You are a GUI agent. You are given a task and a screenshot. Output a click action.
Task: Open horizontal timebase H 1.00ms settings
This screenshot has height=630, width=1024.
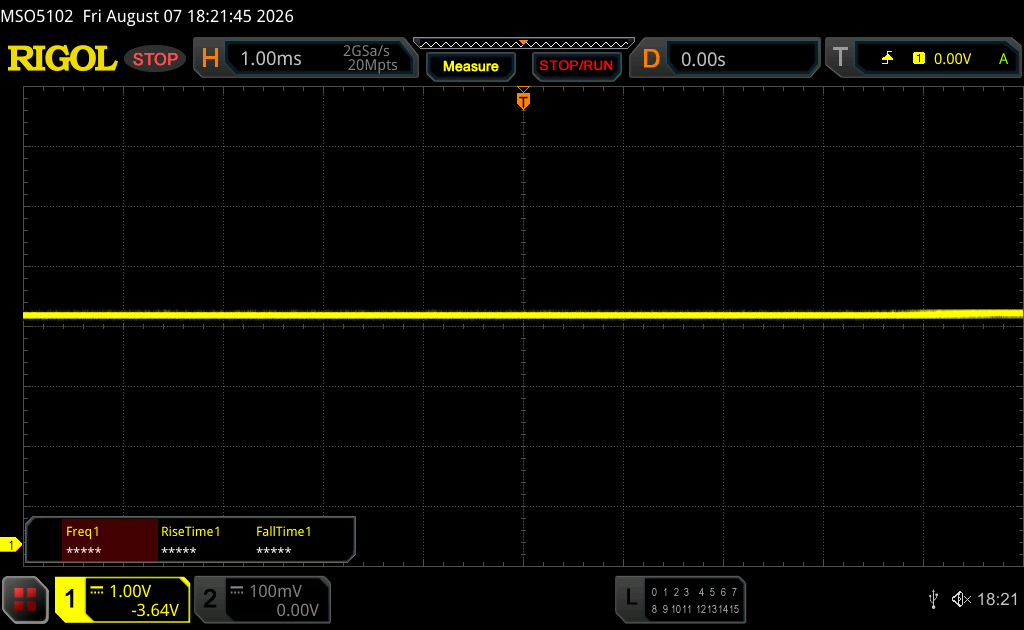pos(305,58)
